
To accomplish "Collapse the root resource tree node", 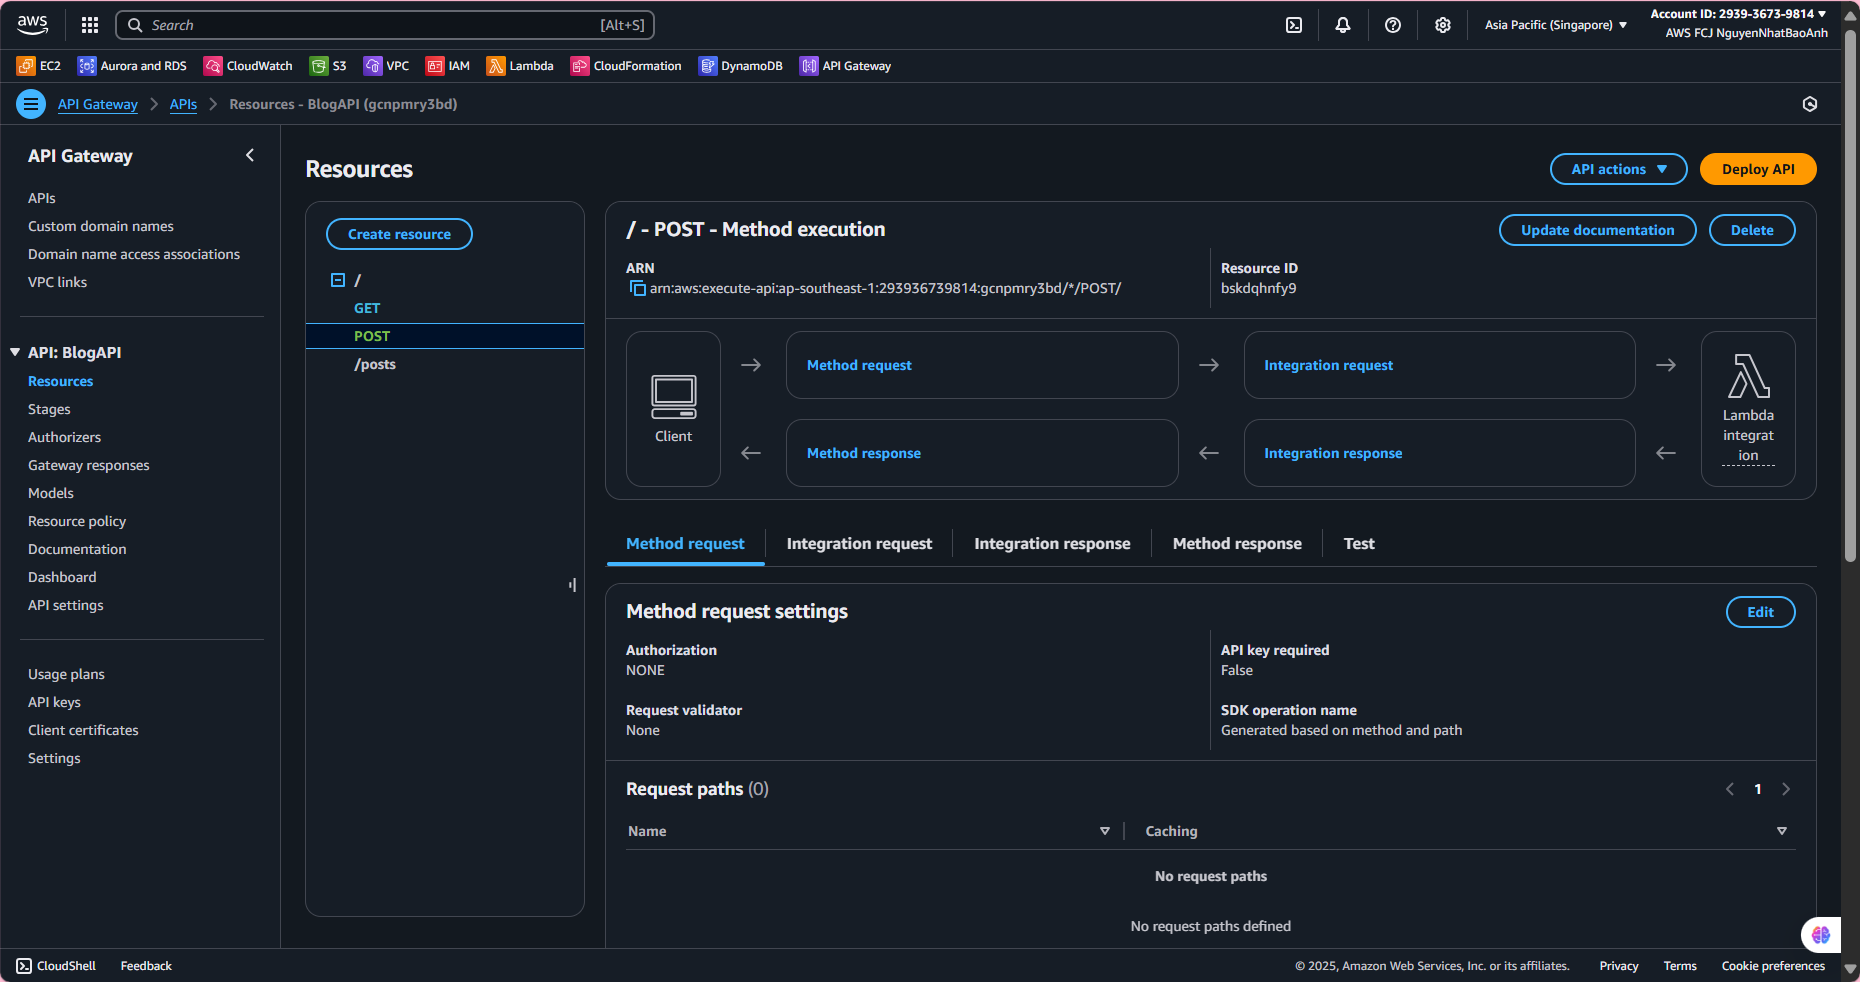I will pos(338,280).
